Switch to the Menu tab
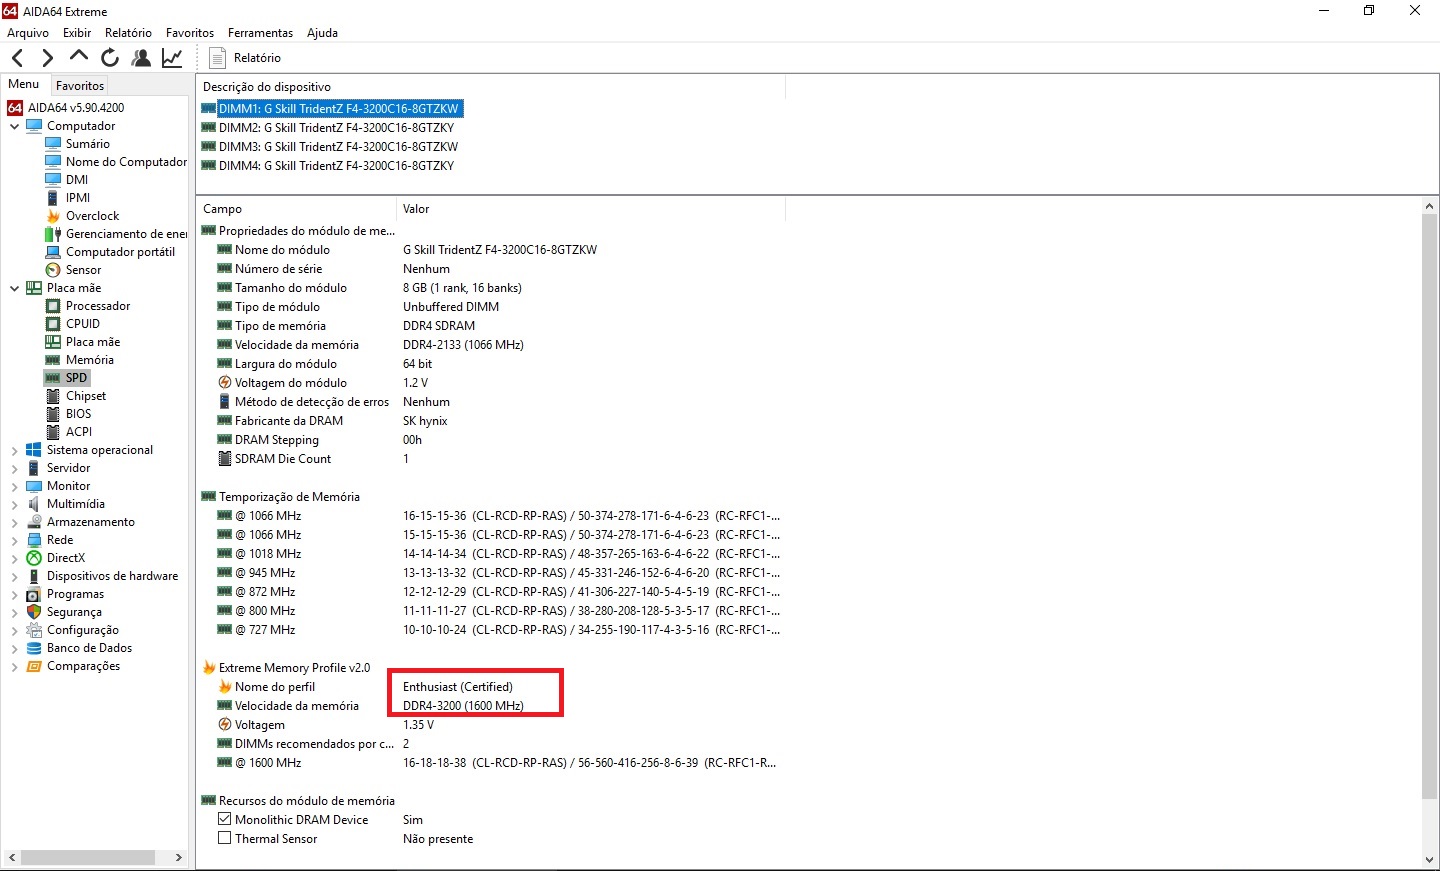 pos(24,84)
